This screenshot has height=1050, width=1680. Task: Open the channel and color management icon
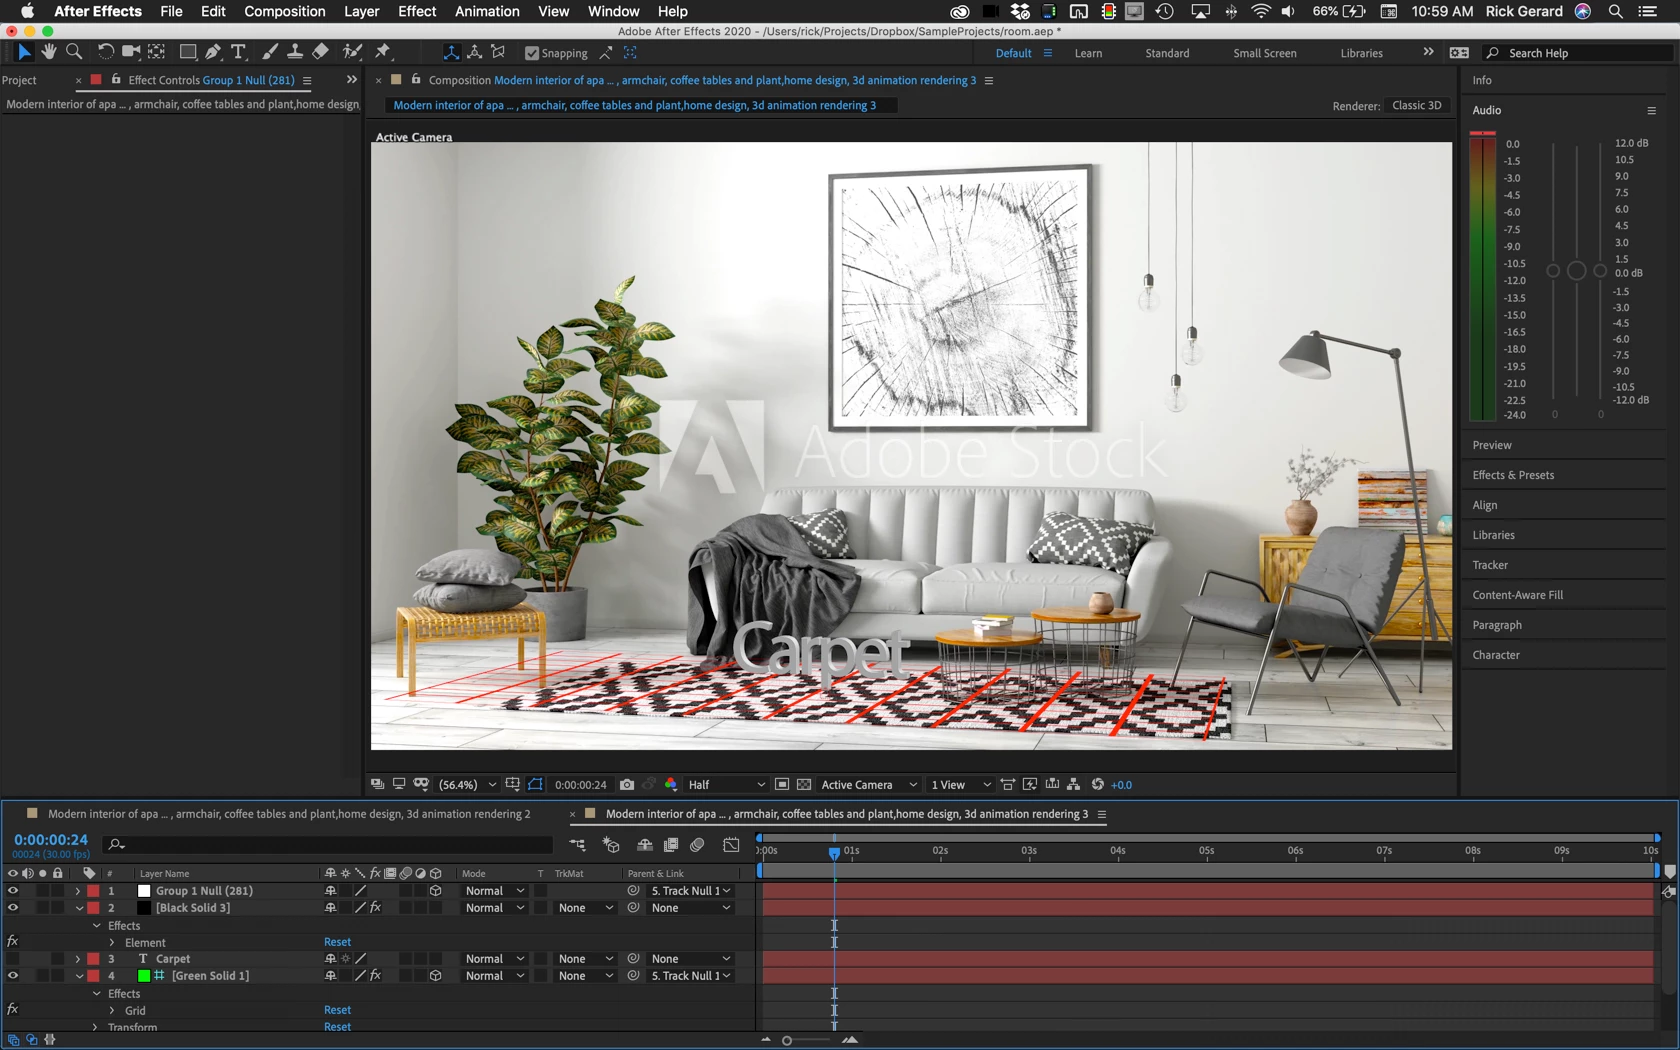(x=671, y=785)
